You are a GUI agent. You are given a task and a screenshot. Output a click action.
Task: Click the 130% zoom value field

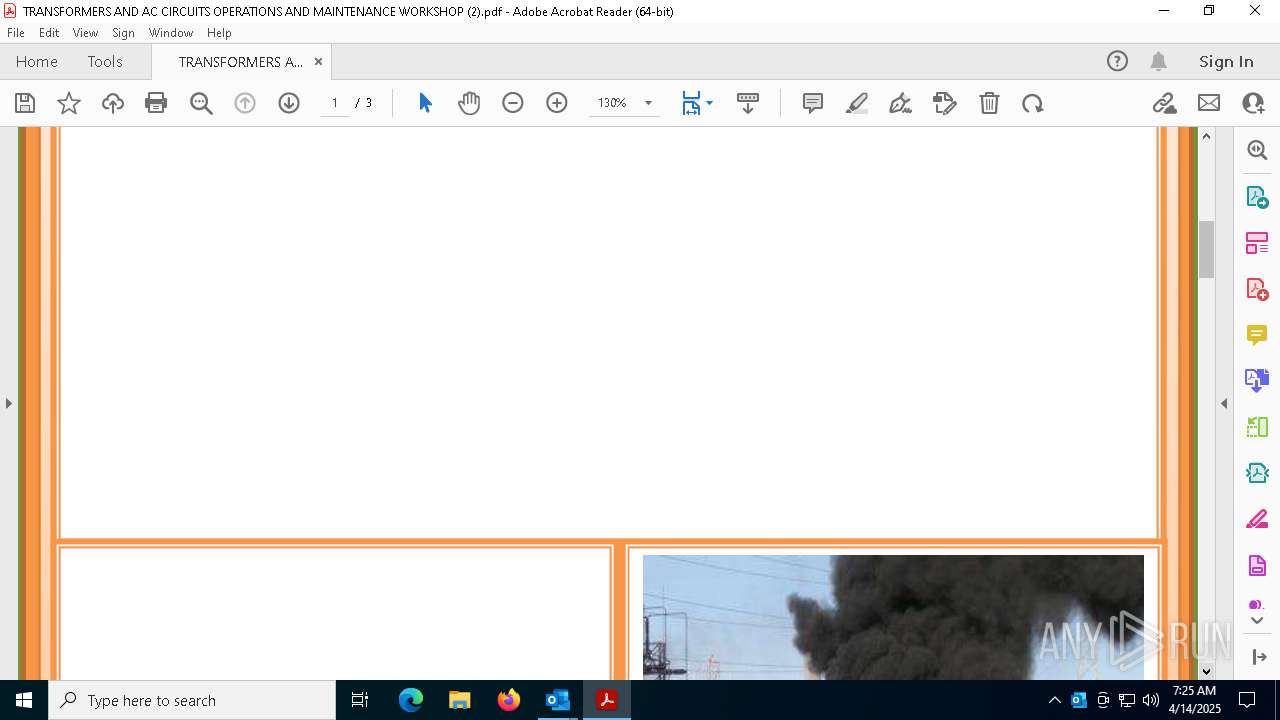613,103
